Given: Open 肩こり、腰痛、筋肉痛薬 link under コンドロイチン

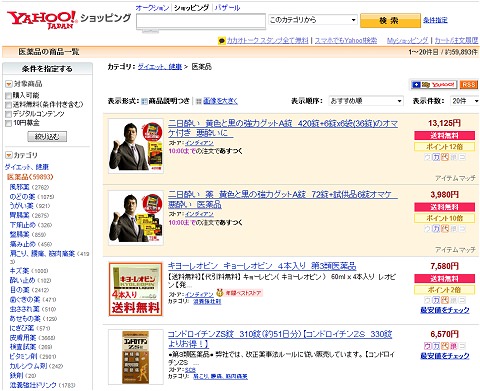Looking at the screenshot, I should (220, 376).
